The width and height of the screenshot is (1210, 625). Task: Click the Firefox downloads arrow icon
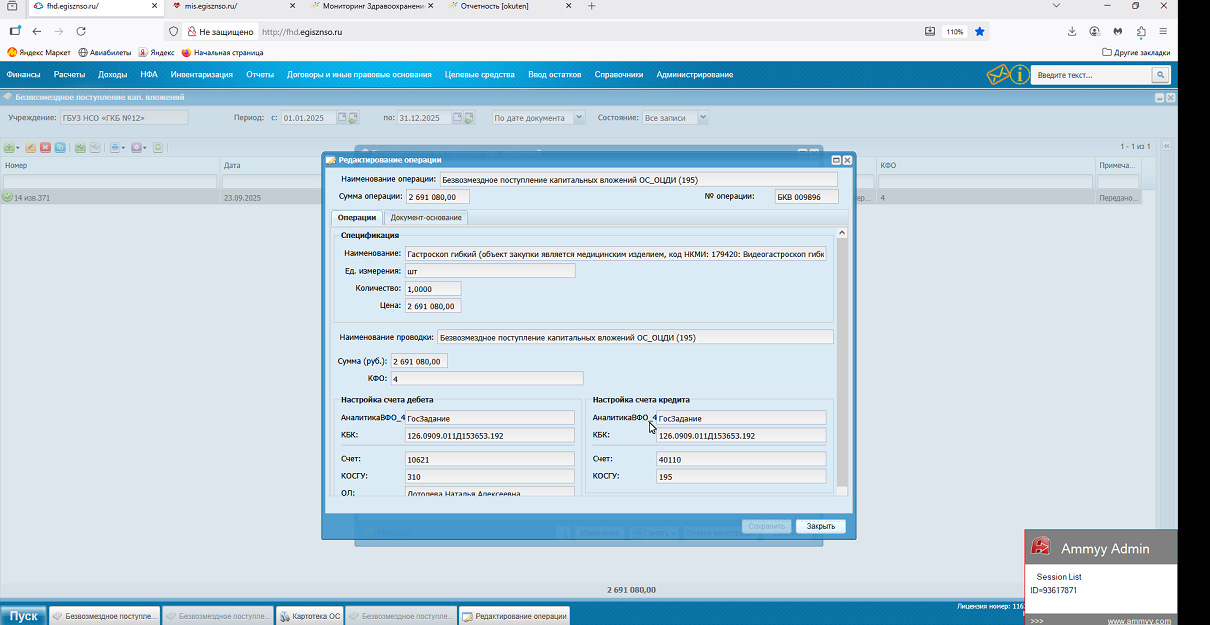point(1072,31)
